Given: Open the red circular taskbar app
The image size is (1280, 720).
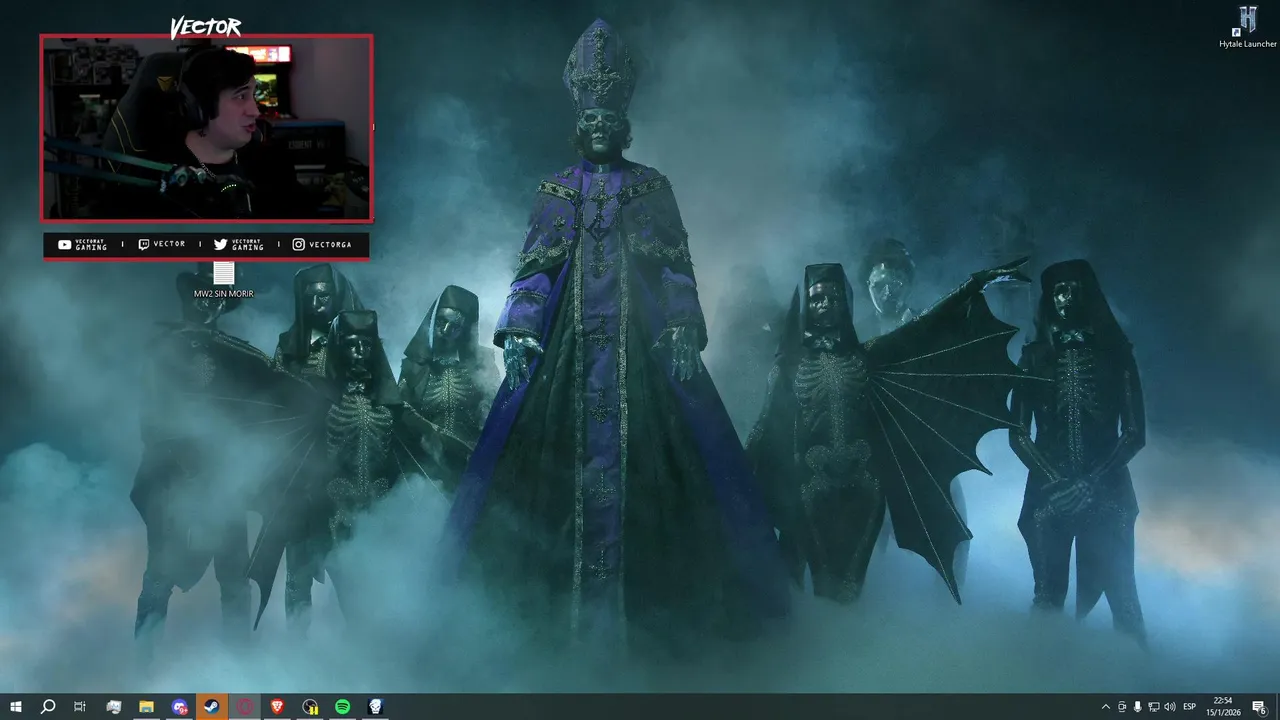Looking at the screenshot, I should pyautogui.click(x=245, y=707).
